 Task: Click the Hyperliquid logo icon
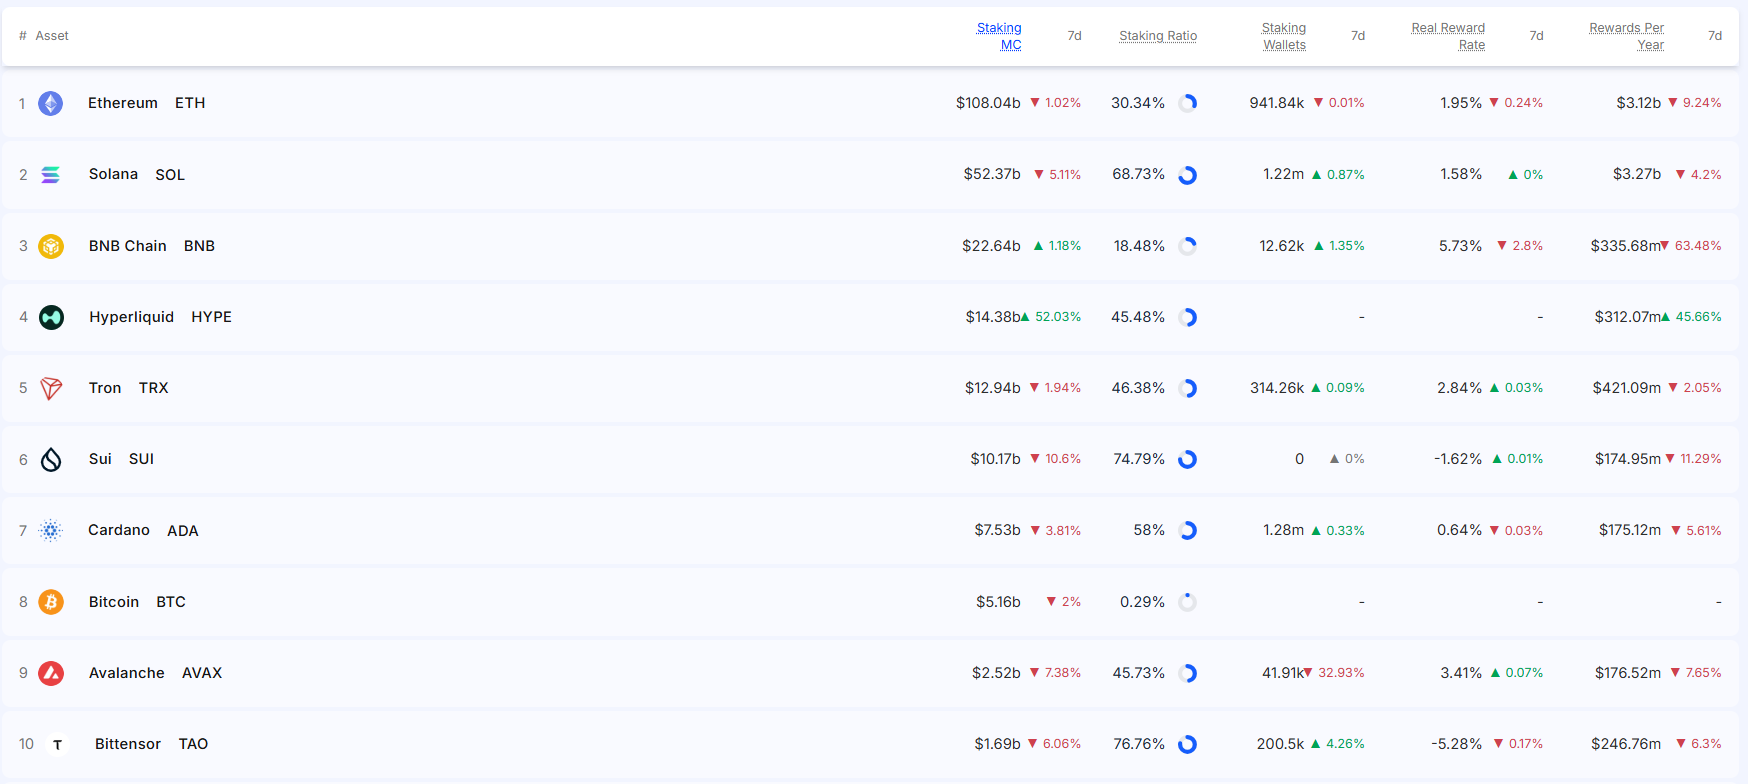pos(51,317)
